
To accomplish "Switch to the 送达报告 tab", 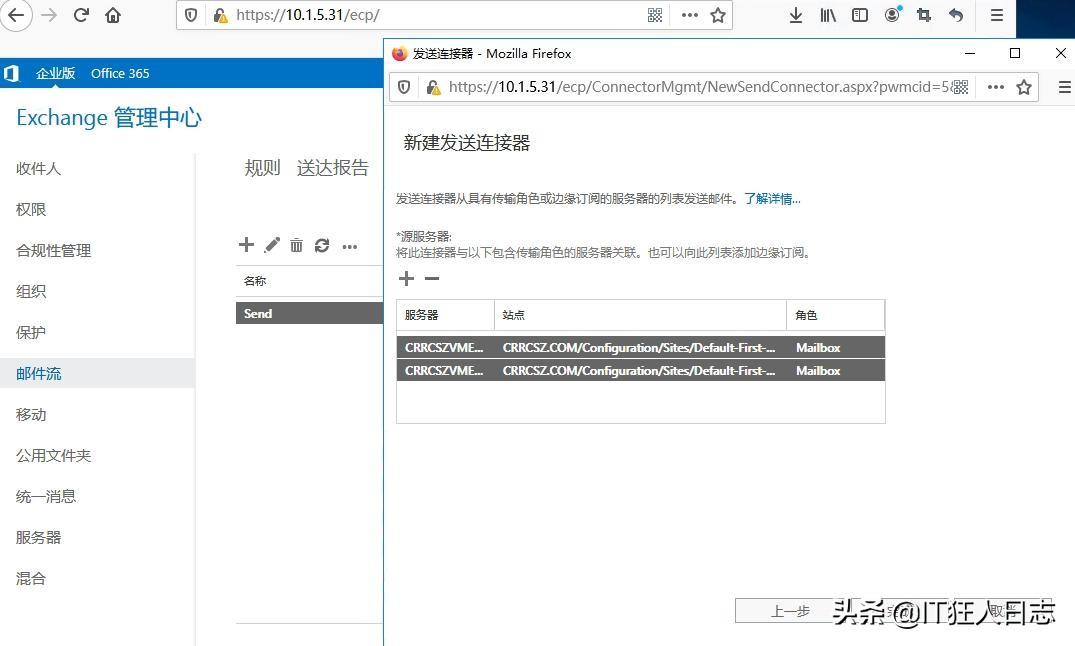I will (x=332, y=168).
